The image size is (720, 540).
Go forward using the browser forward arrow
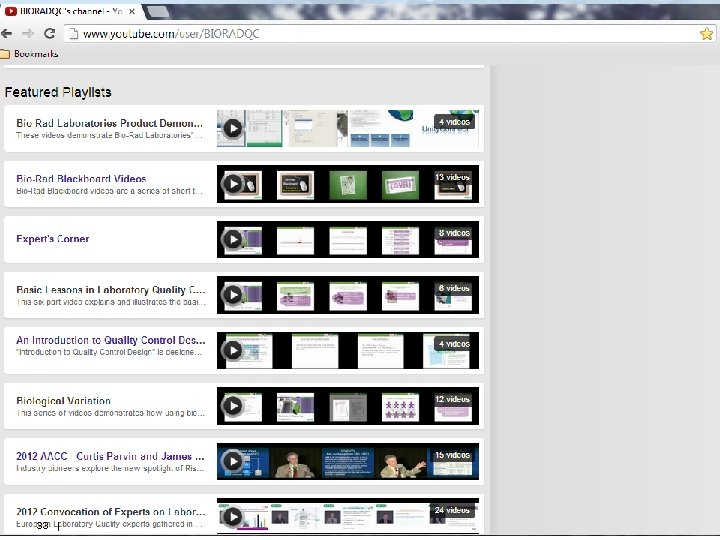coord(28,34)
